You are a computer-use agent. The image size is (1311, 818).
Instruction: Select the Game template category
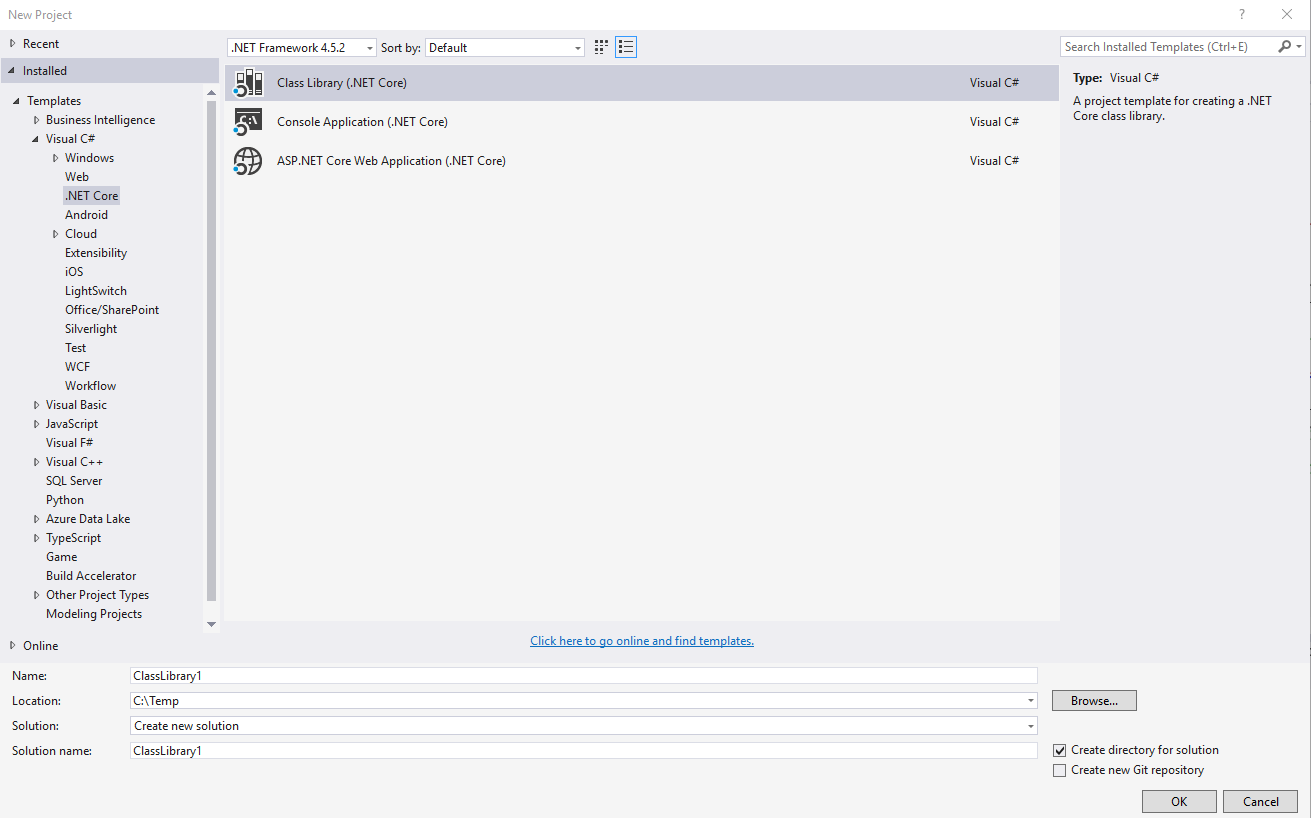click(61, 557)
